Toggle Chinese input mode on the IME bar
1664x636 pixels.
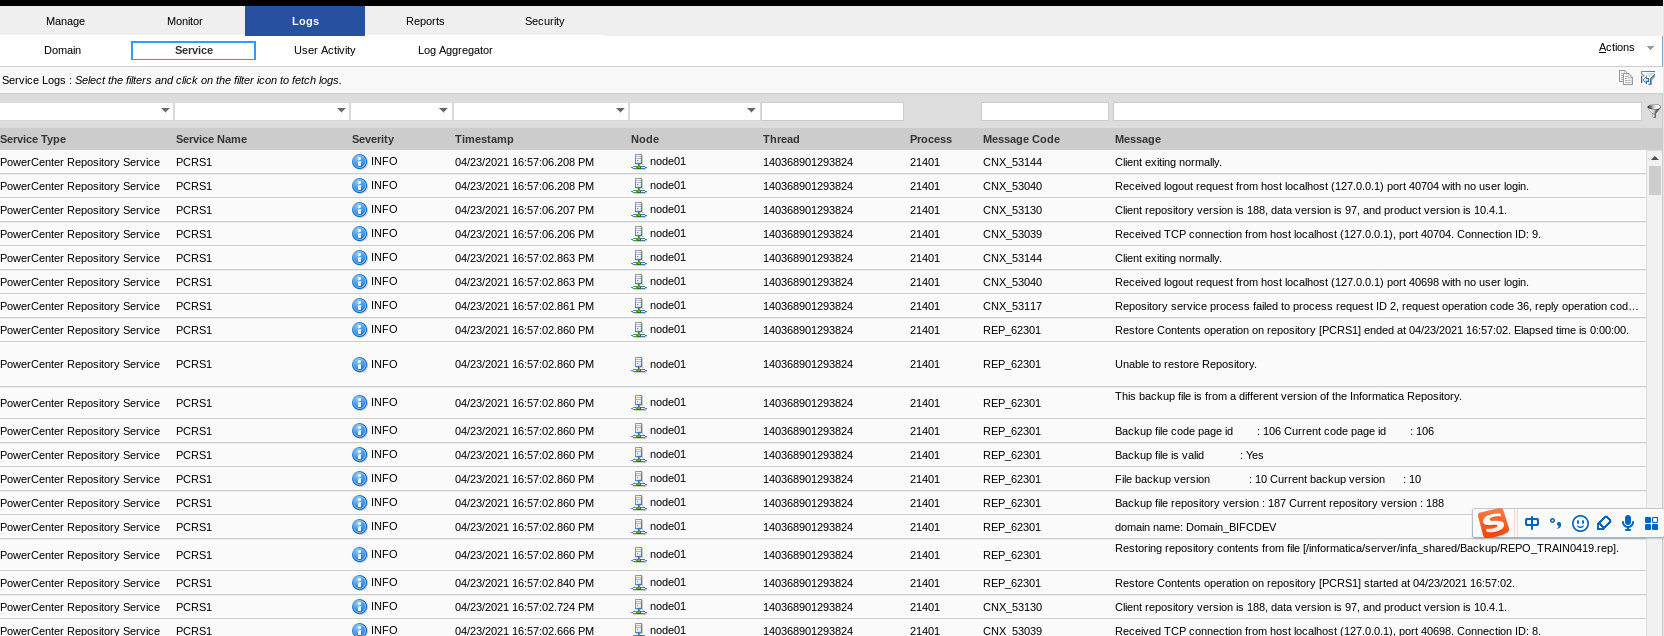(x=1532, y=523)
